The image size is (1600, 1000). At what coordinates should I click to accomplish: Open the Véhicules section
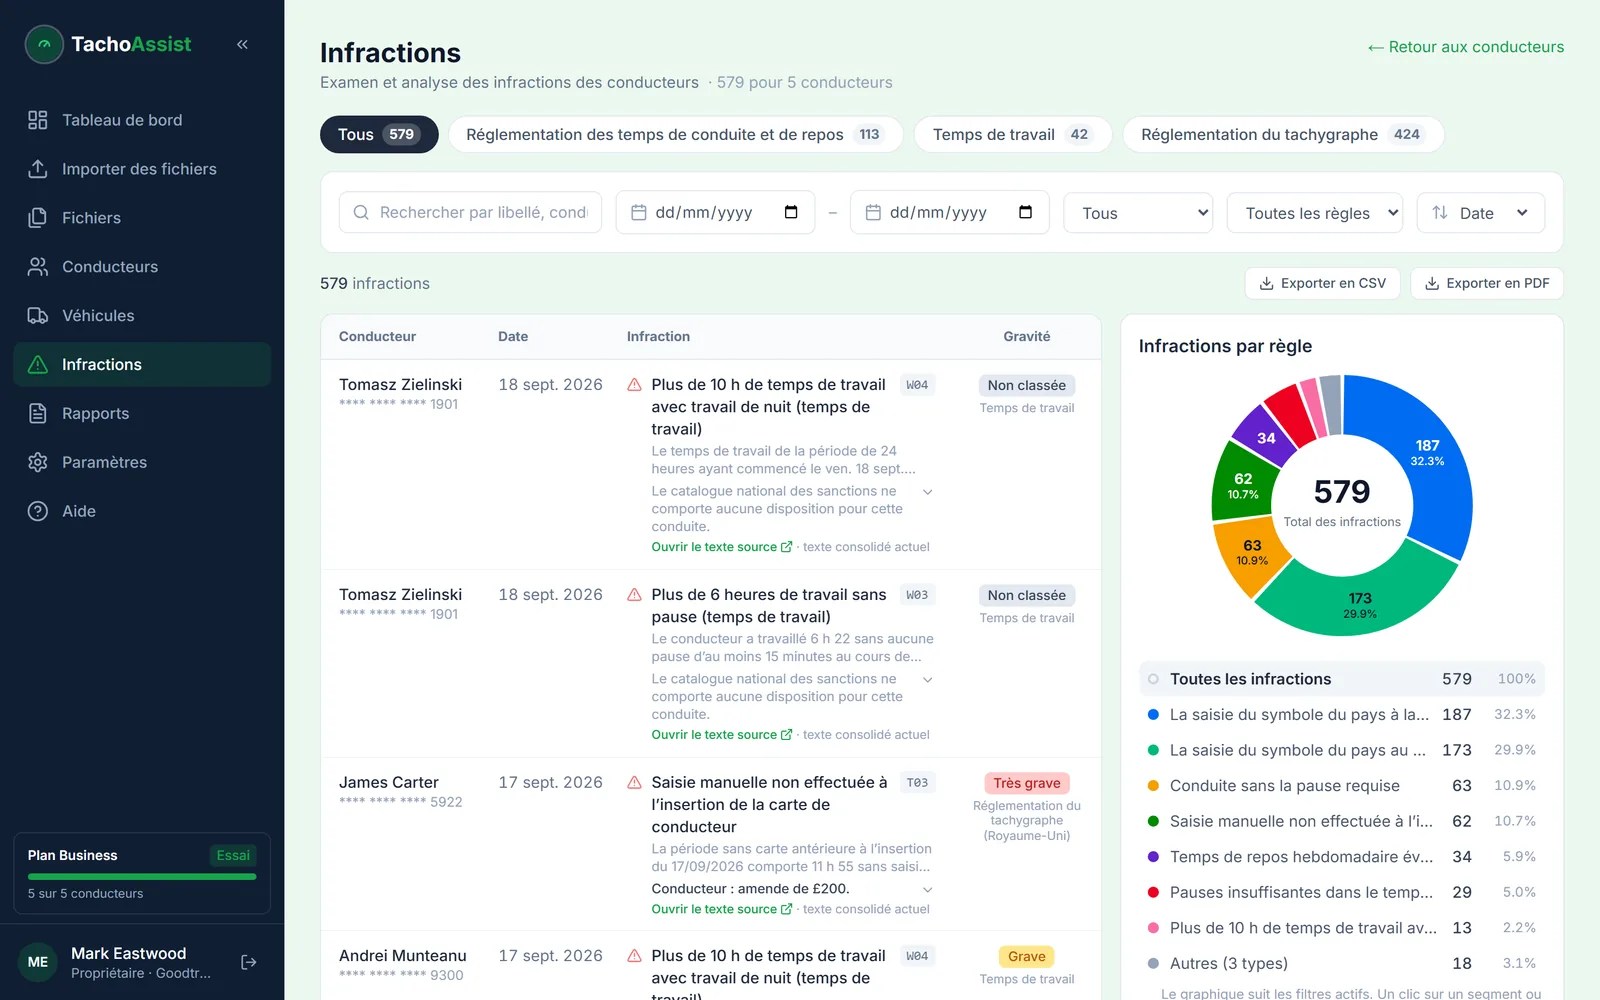pos(142,316)
